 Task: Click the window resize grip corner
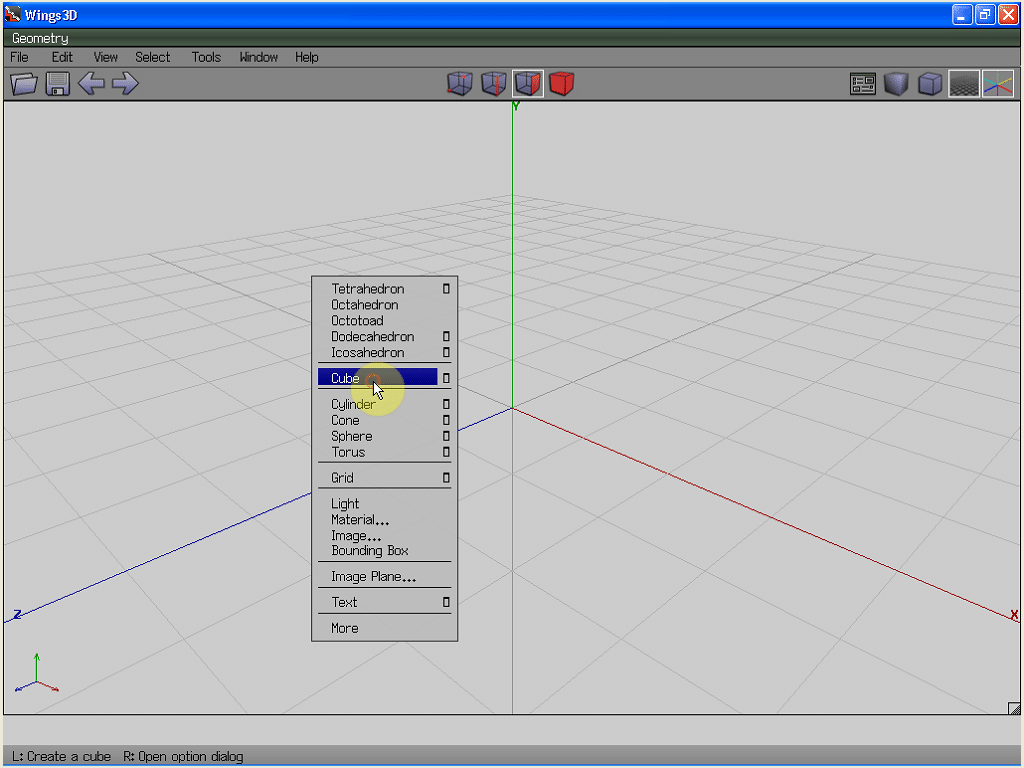[1013, 708]
